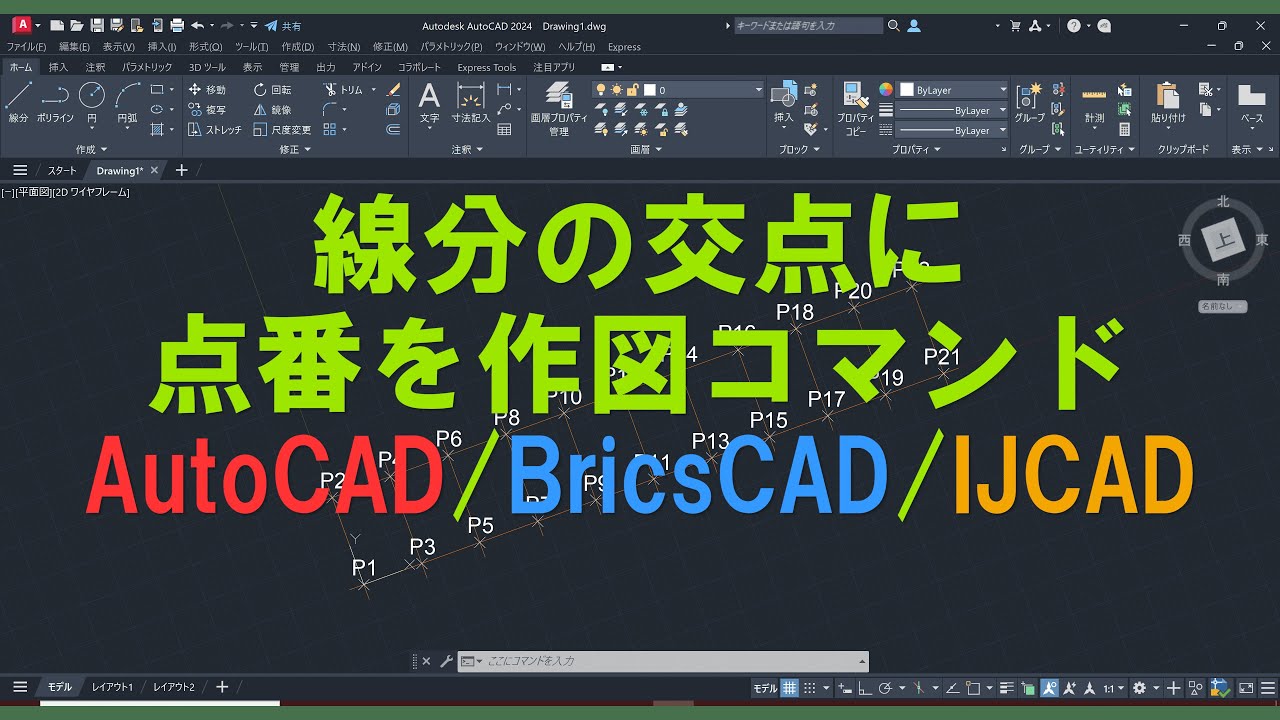Click the 名前なし UCS label below ViewCube
Image resolution: width=1280 pixels, height=720 pixels.
(1223, 306)
